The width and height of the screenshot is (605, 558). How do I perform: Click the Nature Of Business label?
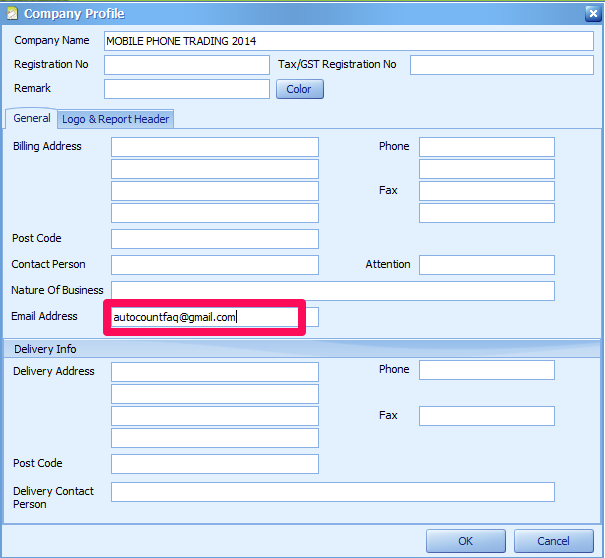point(57,290)
